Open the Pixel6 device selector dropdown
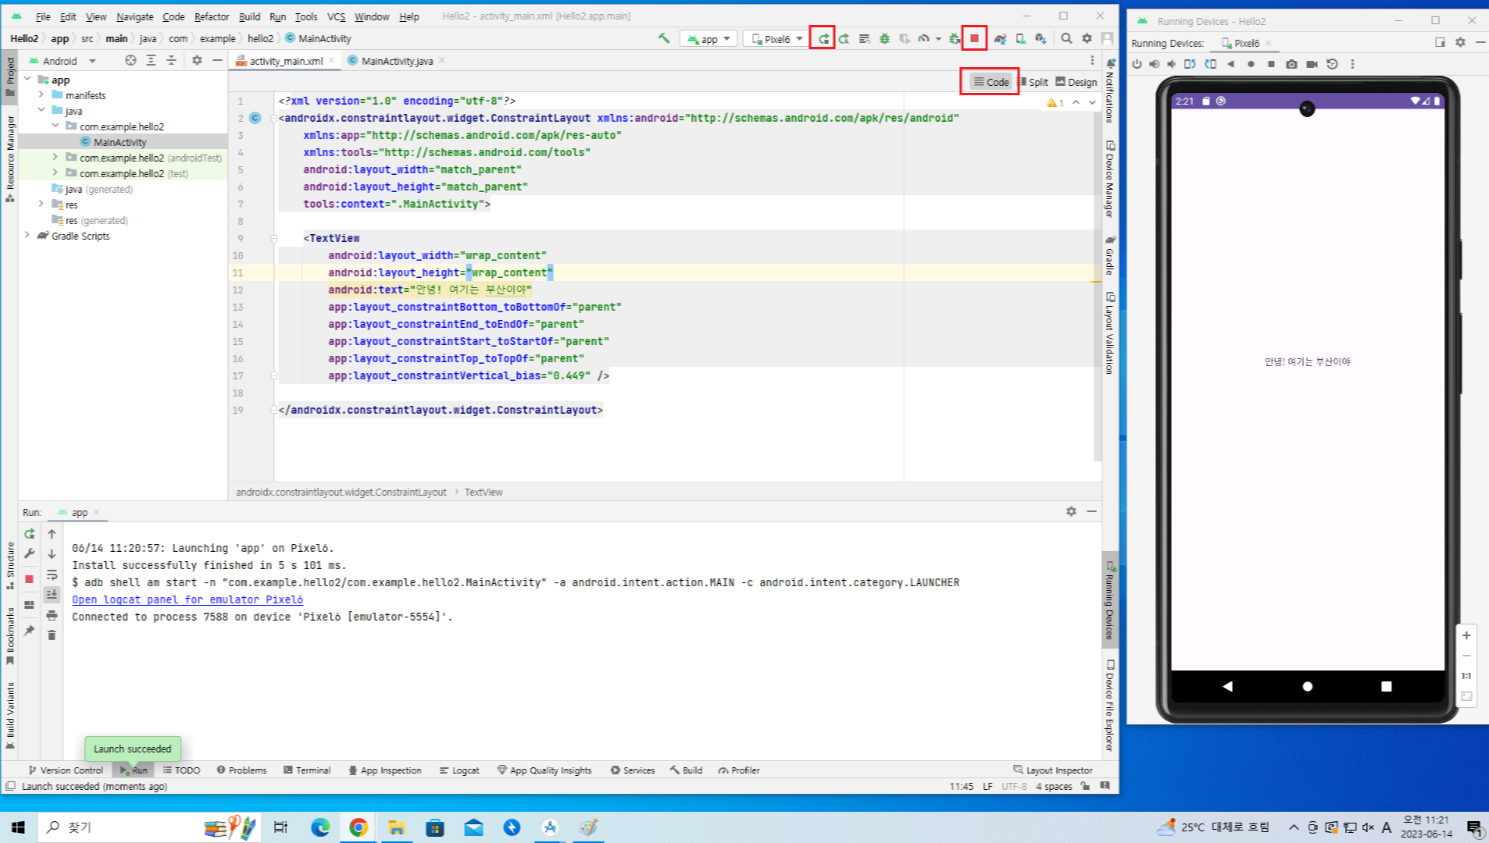Screen dimensions: 1489x843 pos(776,38)
